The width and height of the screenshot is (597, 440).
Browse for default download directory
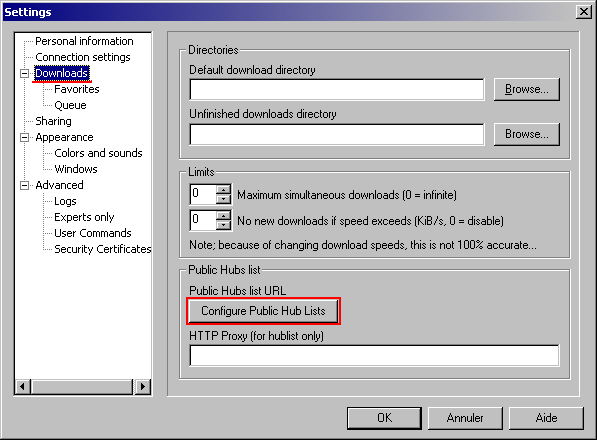(527, 89)
